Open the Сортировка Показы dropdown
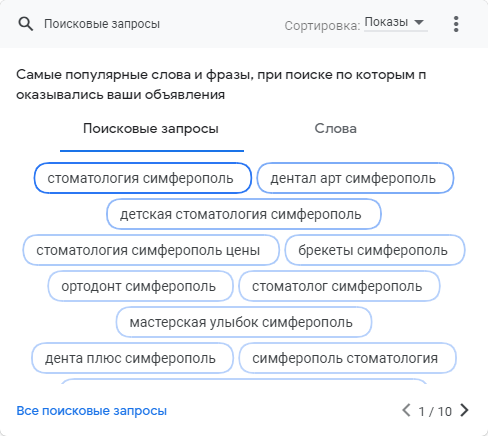The image size is (488, 436). [395, 23]
